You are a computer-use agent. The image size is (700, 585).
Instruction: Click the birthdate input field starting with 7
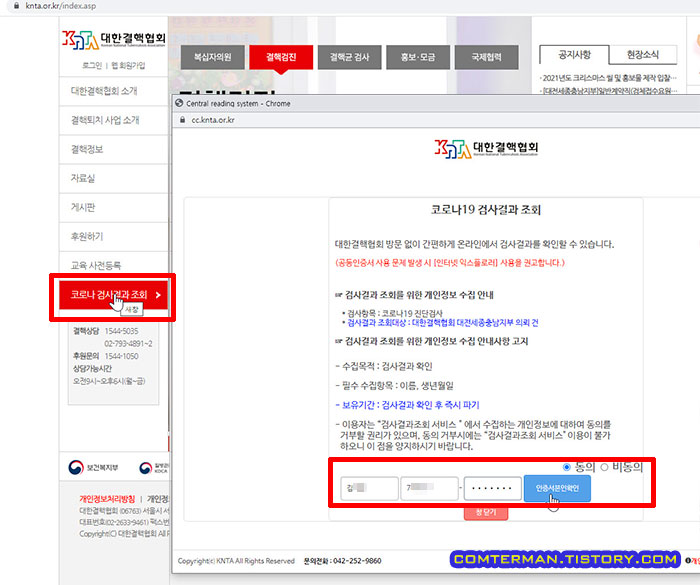click(429, 489)
